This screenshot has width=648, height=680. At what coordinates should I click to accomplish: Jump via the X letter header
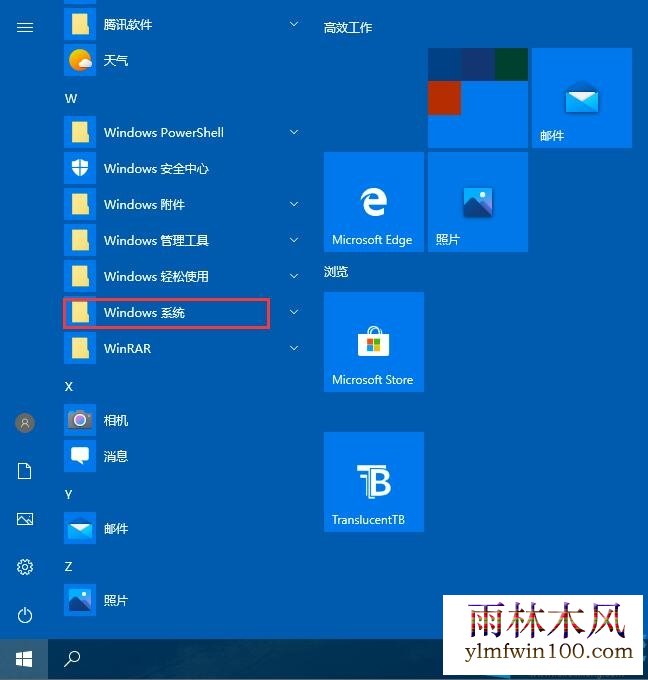pyautogui.click(x=69, y=386)
